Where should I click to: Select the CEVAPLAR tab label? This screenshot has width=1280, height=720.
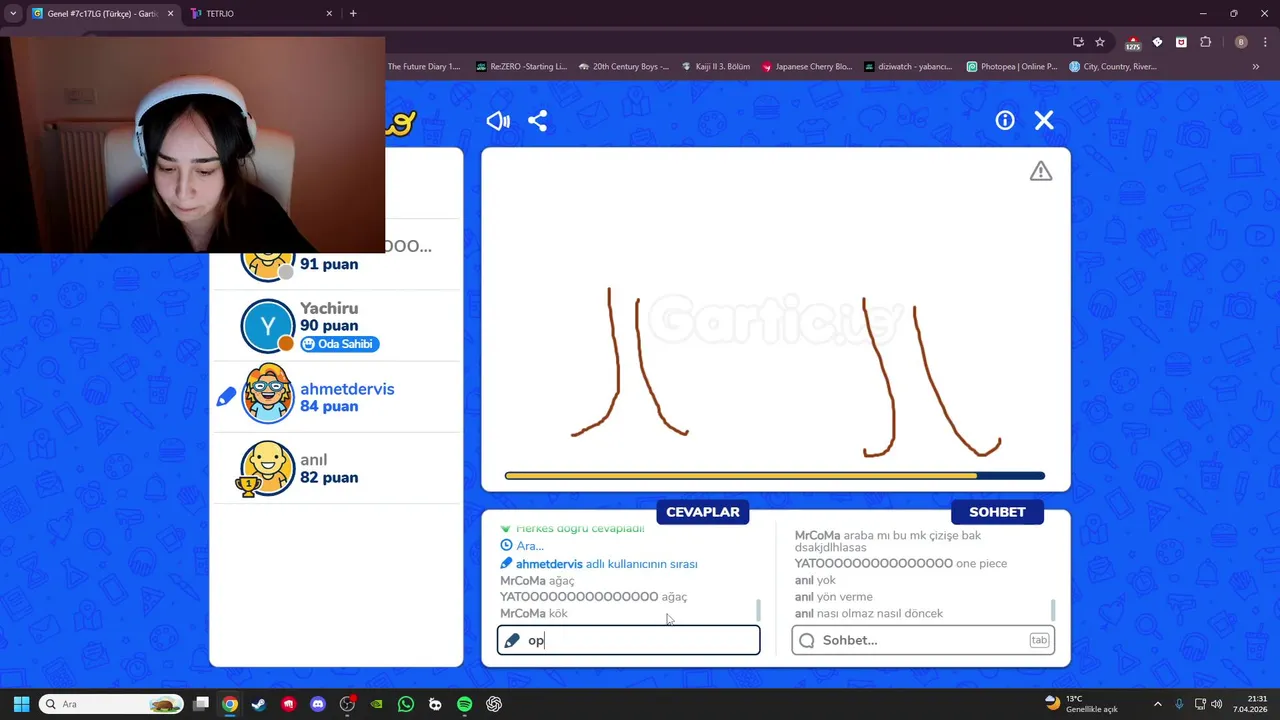point(703,512)
